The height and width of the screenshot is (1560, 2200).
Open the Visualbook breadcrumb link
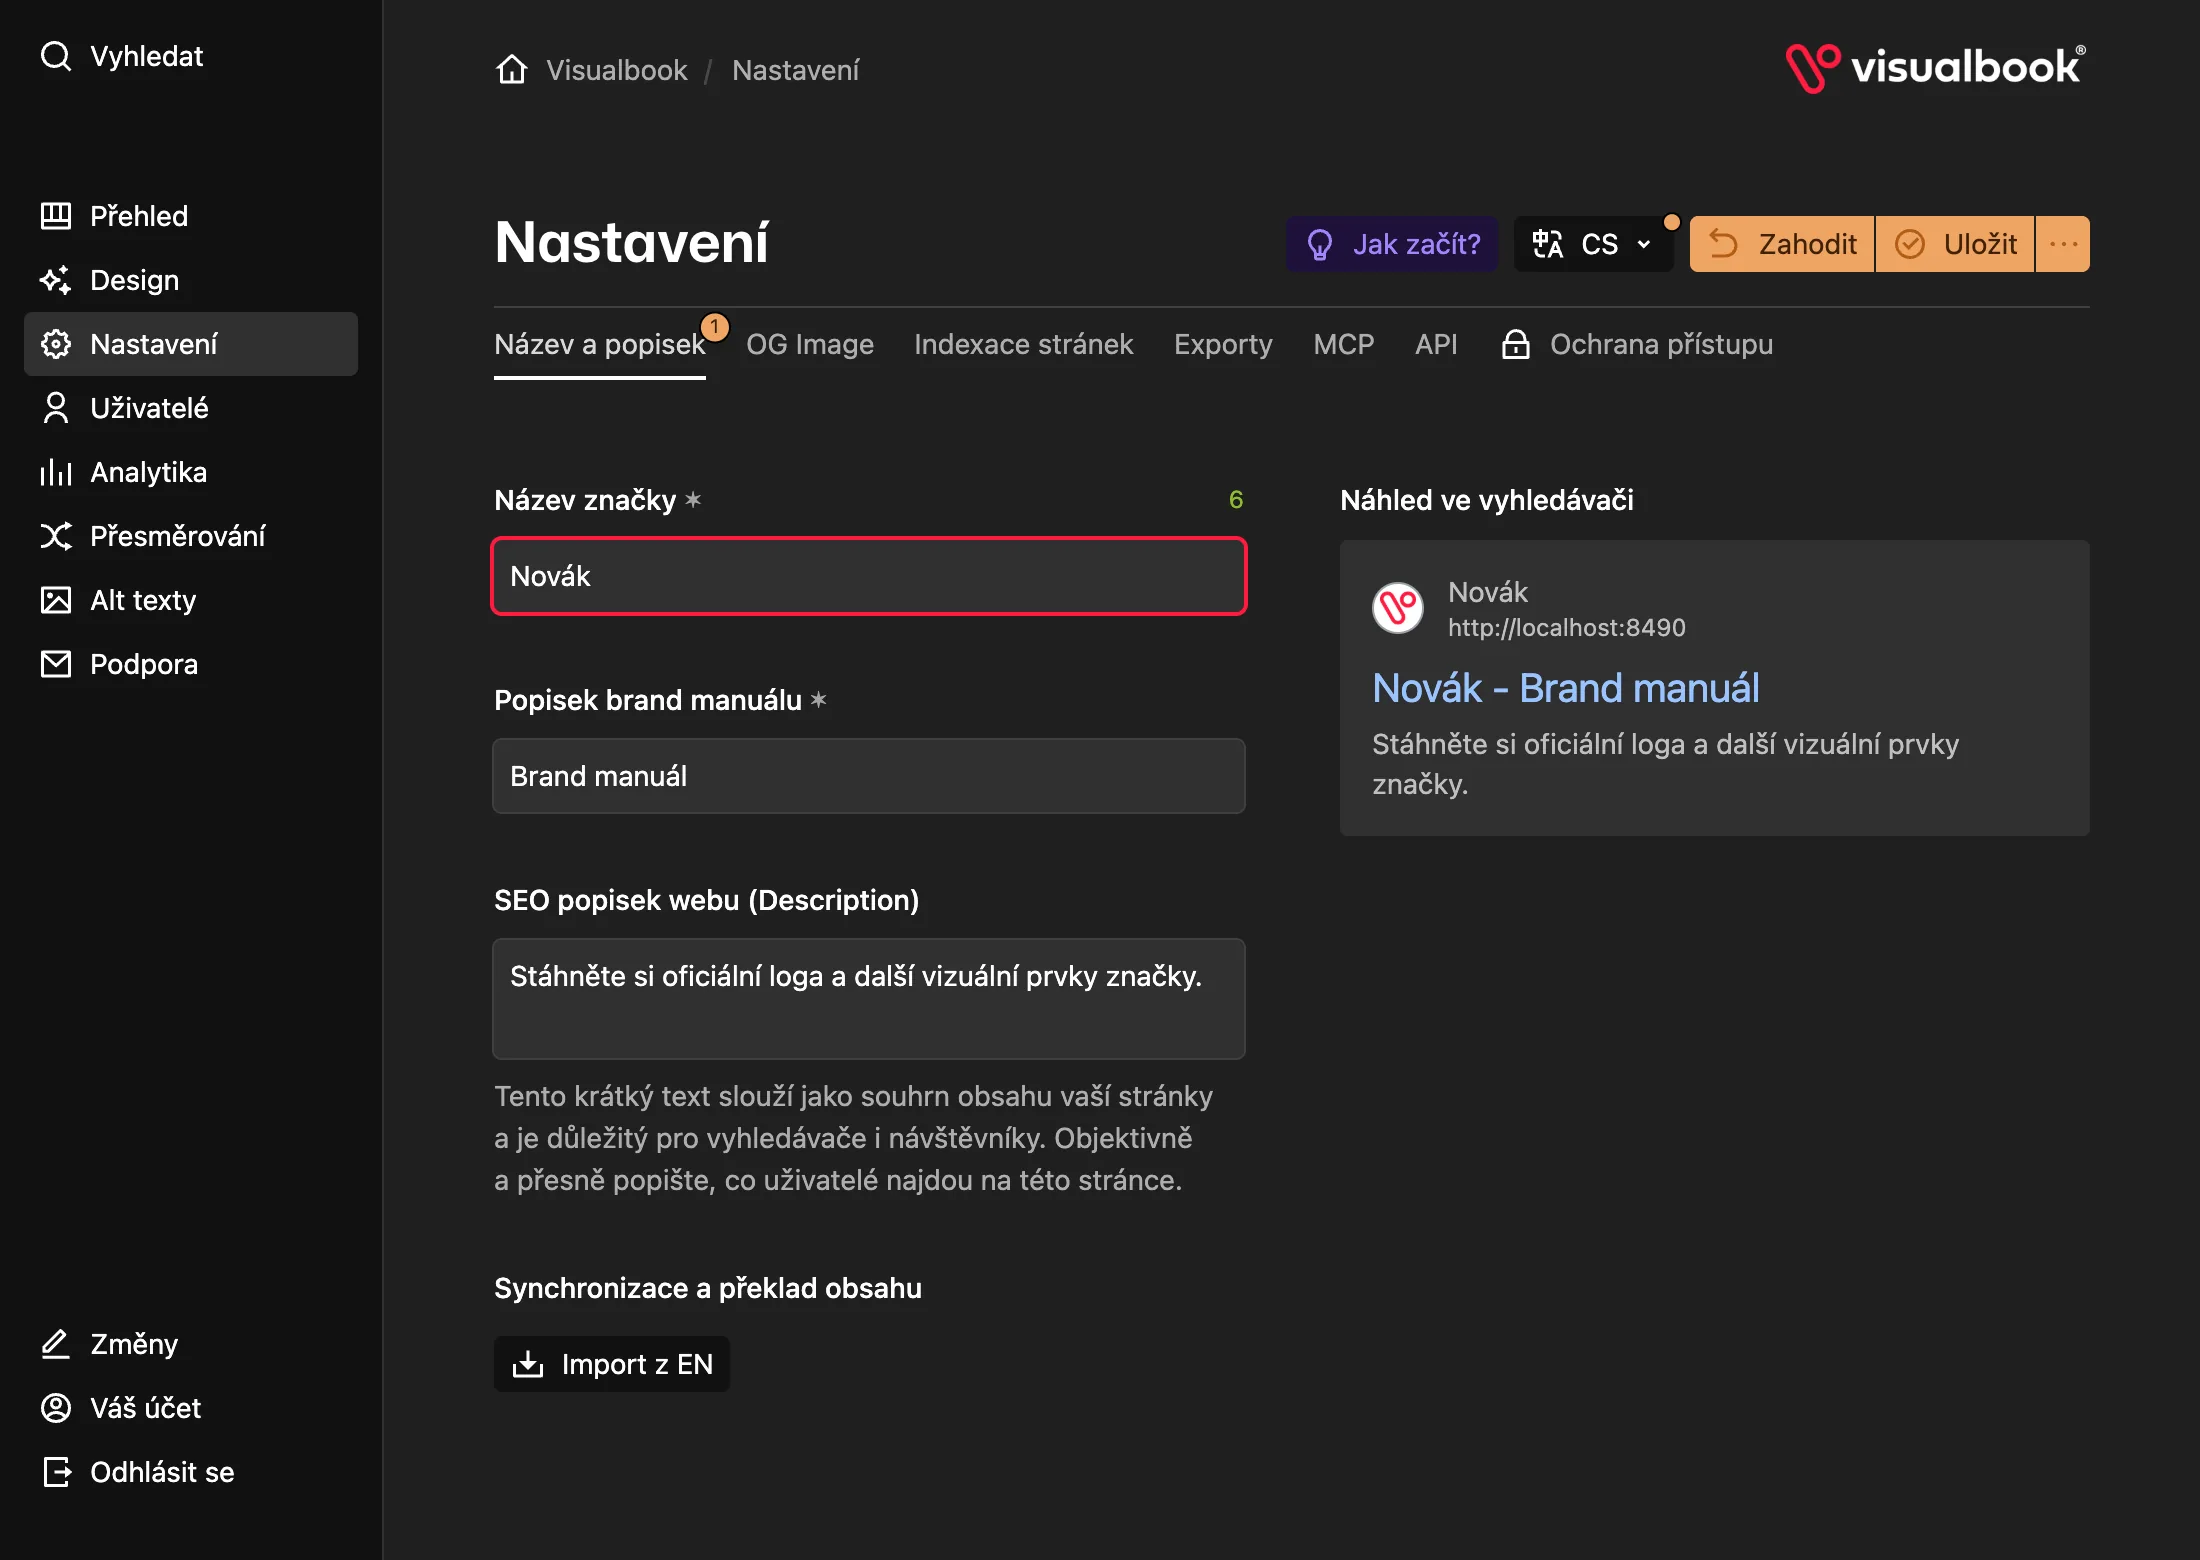617,70
